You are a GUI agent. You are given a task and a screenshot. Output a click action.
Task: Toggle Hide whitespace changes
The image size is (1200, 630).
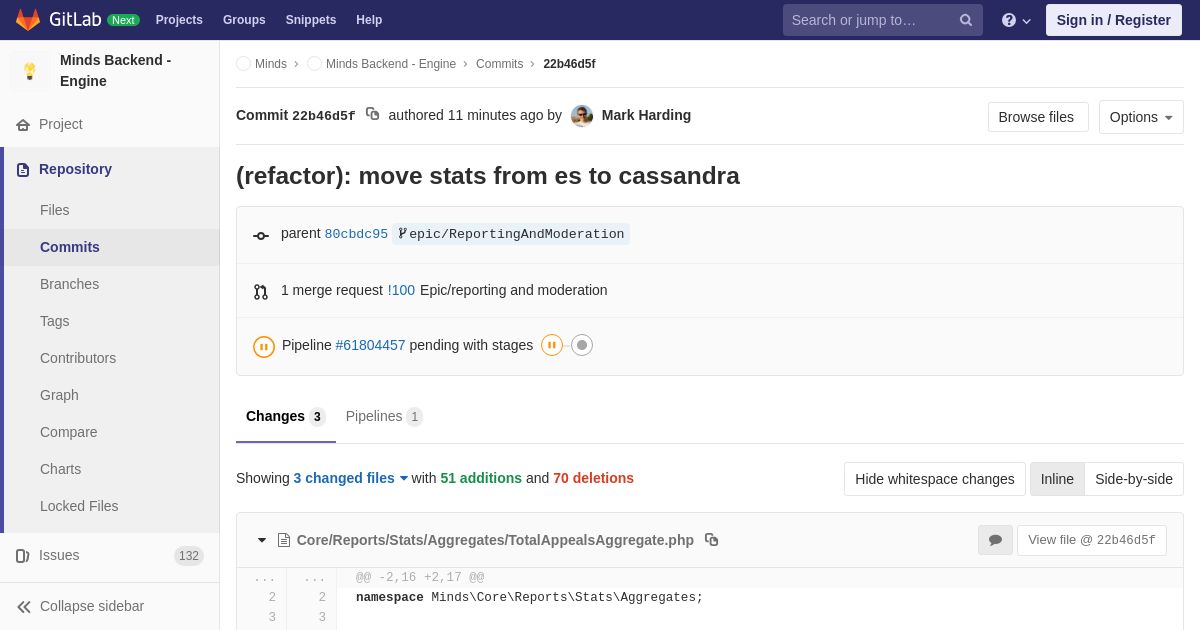click(x=934, y=479)
